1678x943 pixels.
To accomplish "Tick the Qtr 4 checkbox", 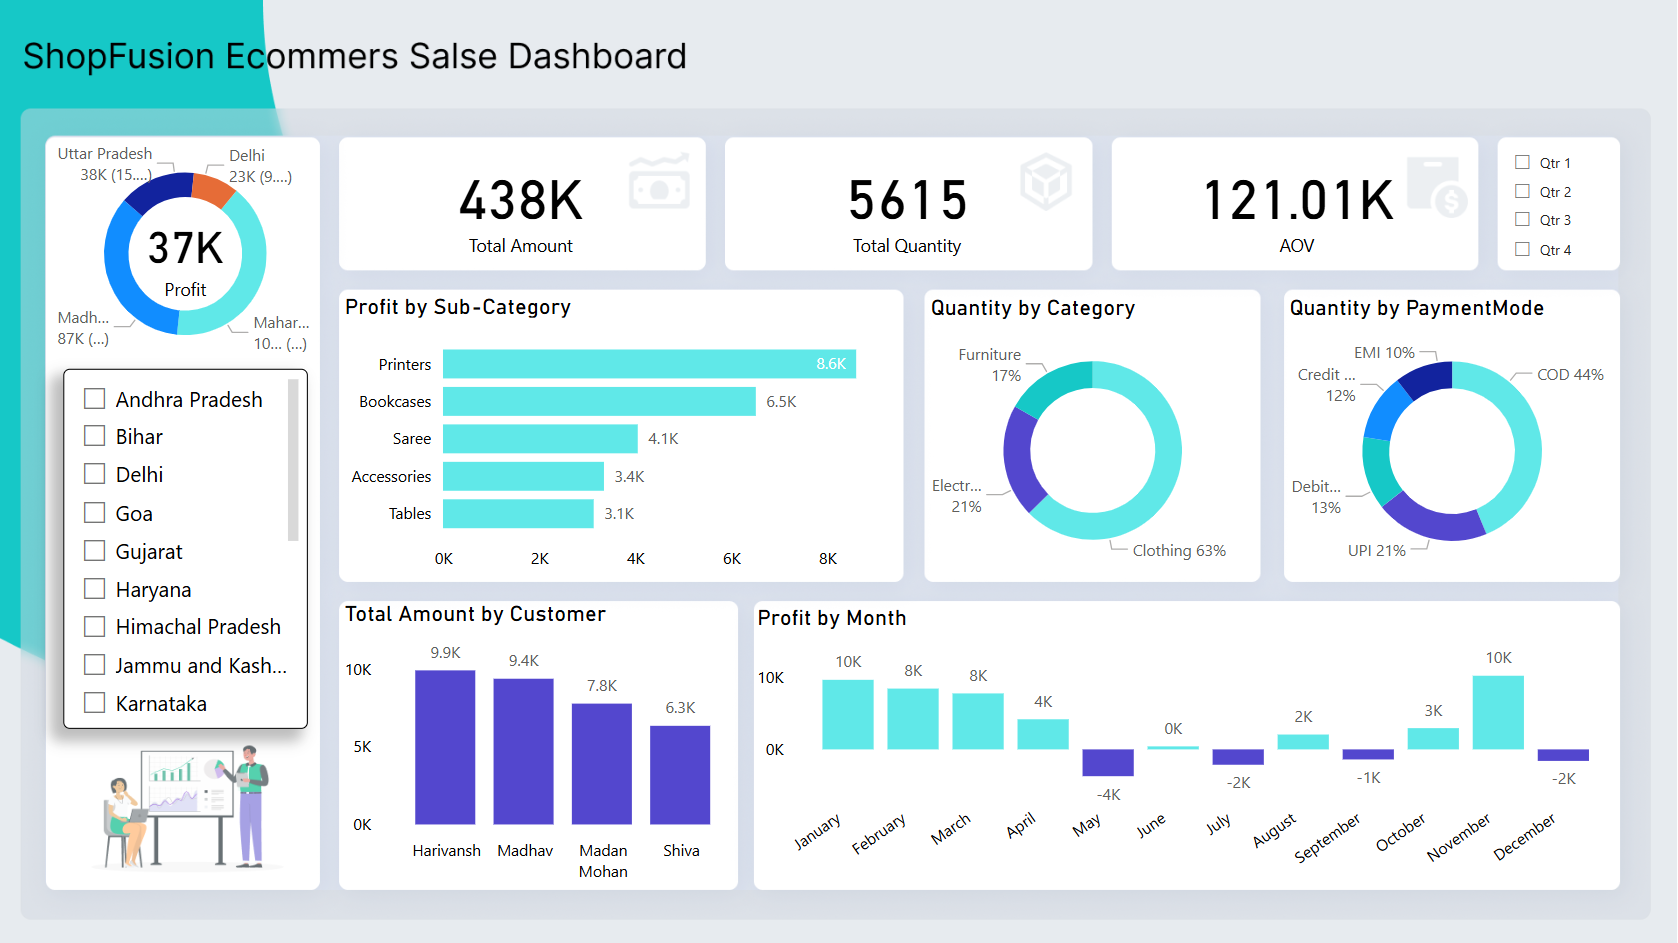I will click(x=1522, y=250).
